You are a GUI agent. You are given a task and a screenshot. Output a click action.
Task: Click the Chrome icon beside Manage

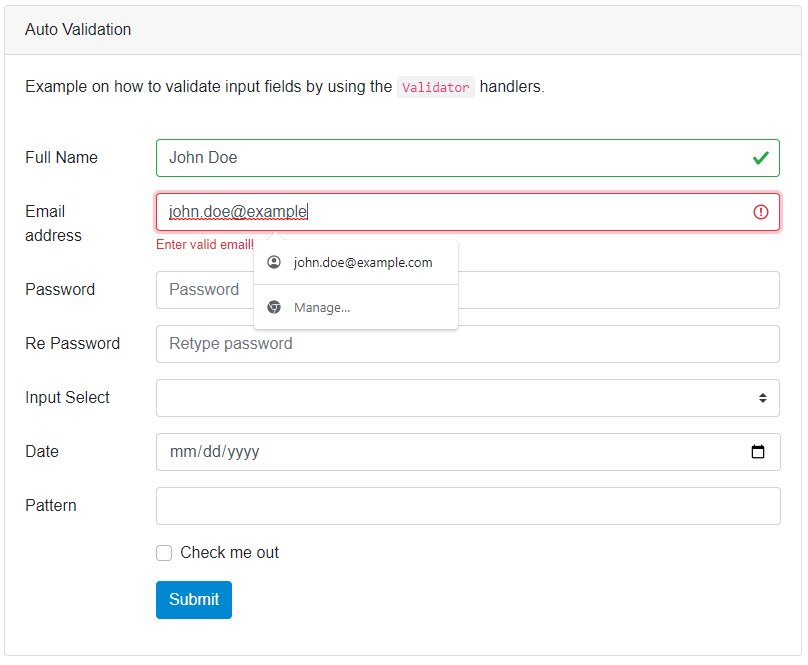274,307
